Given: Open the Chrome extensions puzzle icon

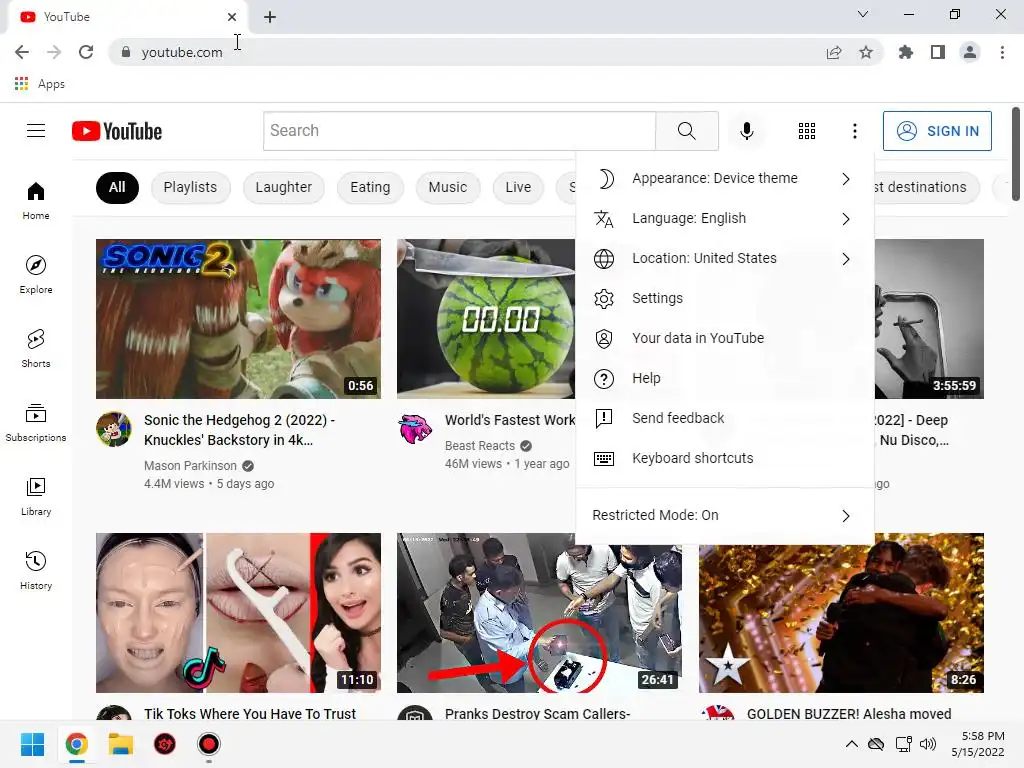Looking at the screenshot, I should click(x=906, y=52).
